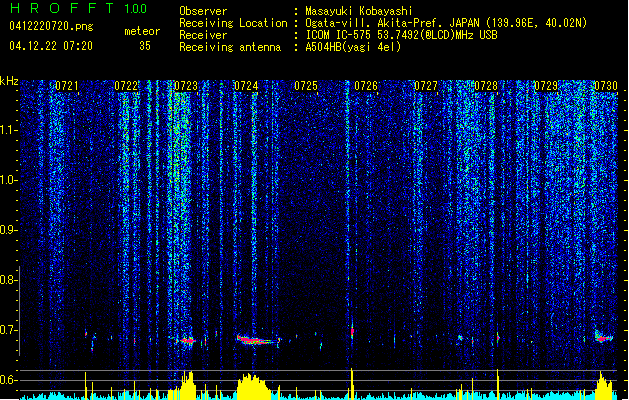
Task: Select the ICOM IC-575 receiver text
Action: click(x=401, y=35)
